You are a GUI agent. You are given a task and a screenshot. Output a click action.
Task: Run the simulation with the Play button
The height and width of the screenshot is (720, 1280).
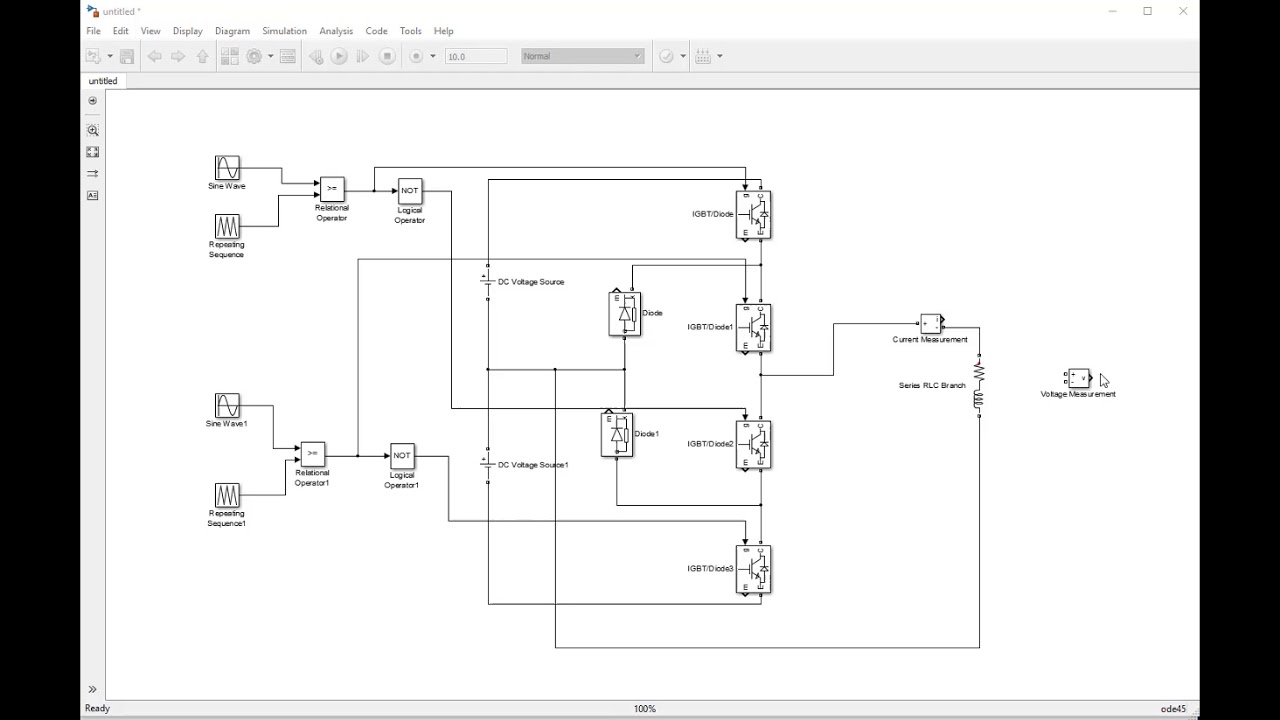[339, 56]
